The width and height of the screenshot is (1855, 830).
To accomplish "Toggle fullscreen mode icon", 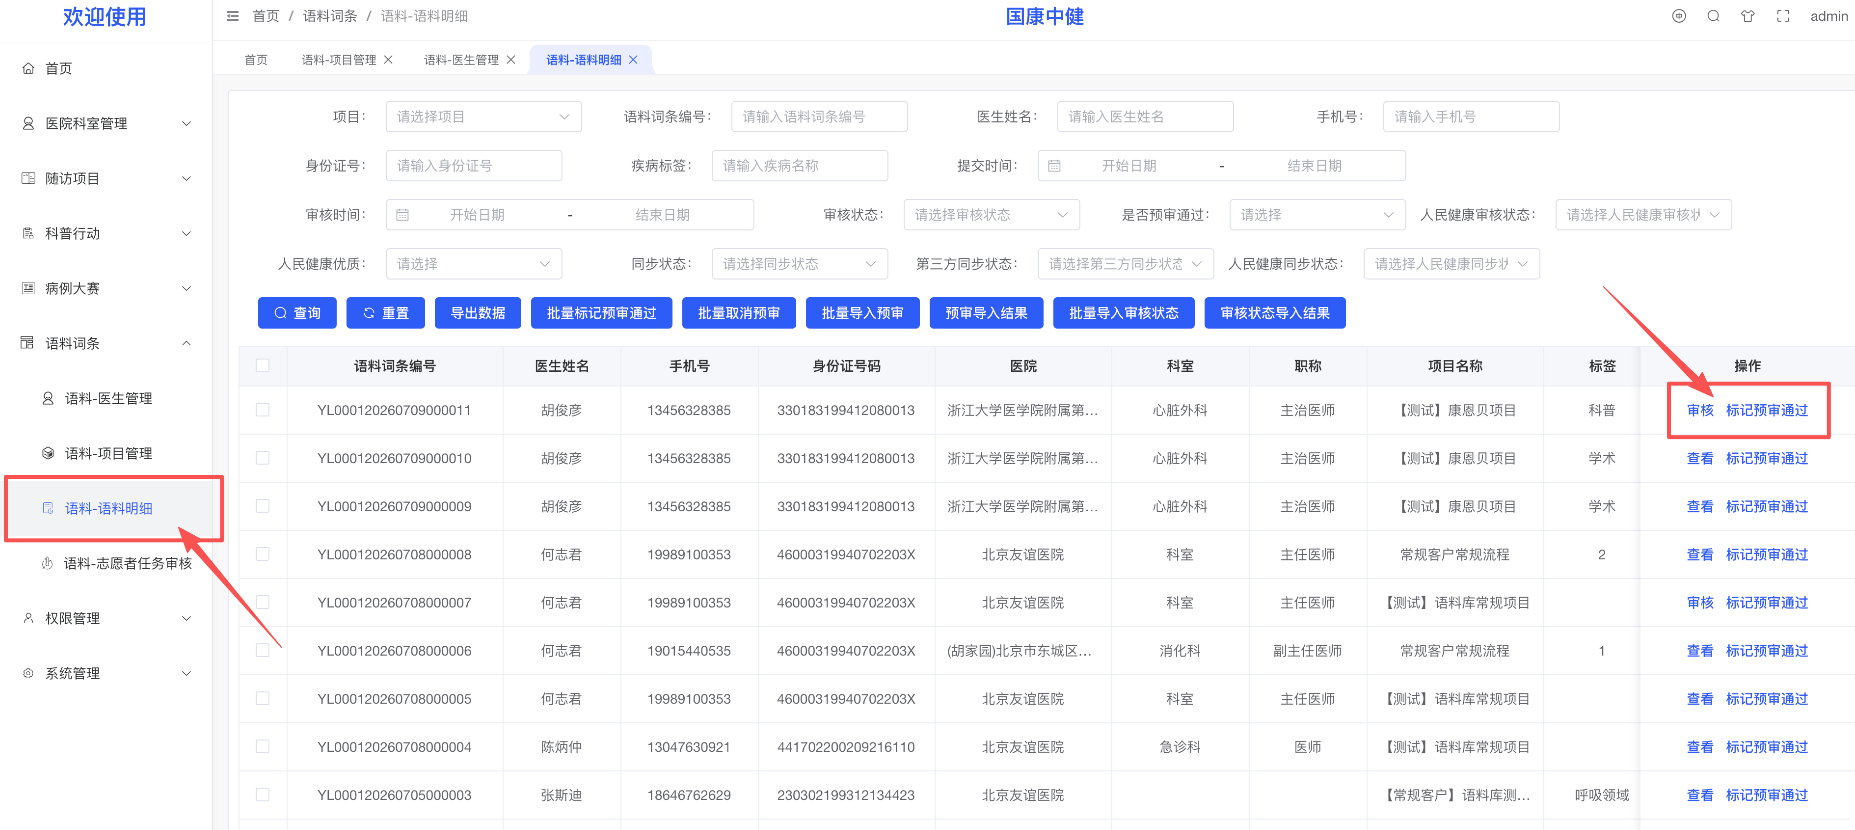I will click(1783, 16).
